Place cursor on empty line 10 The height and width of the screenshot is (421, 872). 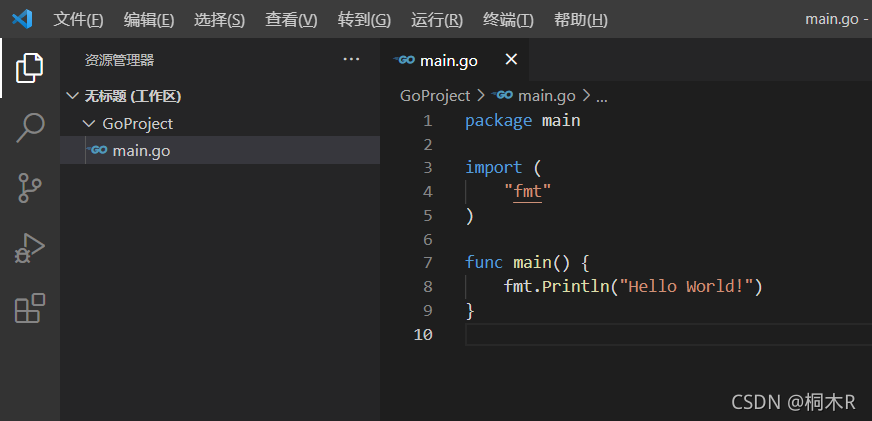(x=667, y=335)
